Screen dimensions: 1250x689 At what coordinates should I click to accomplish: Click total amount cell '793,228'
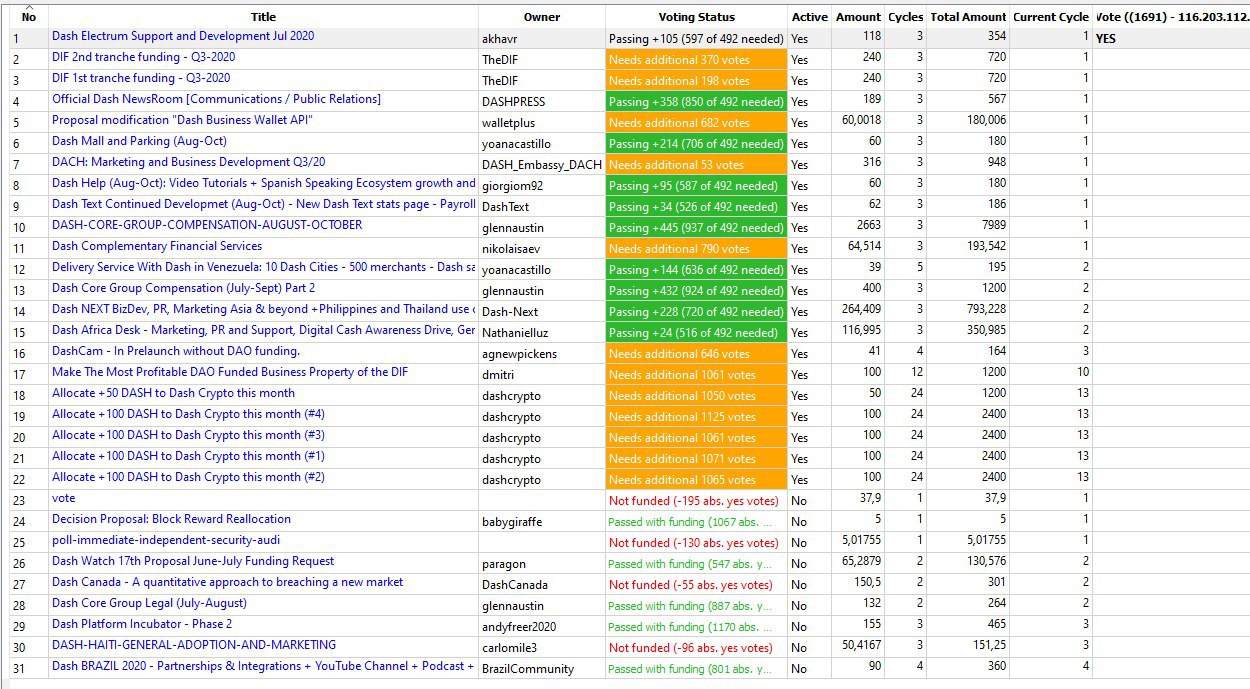968,311
